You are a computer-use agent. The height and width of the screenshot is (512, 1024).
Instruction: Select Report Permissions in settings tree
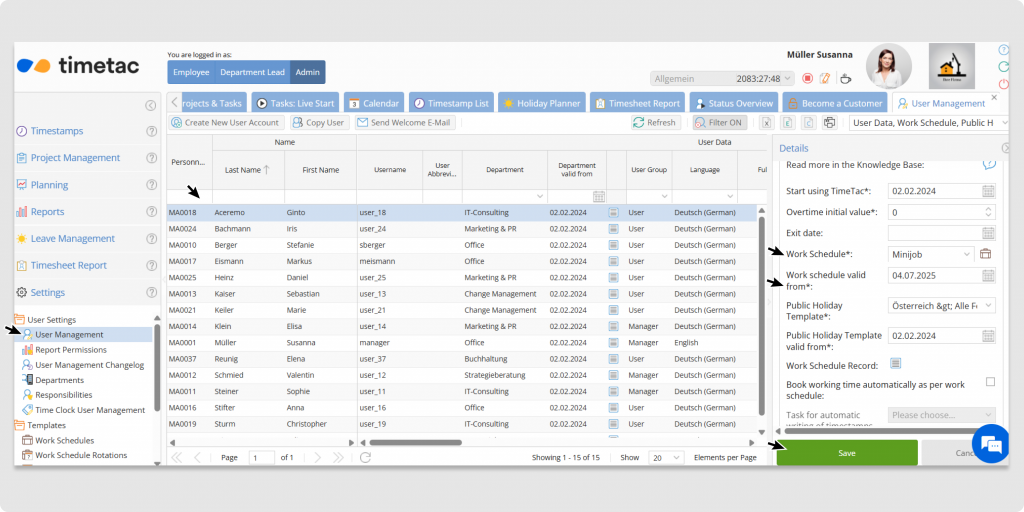(70, 350)
